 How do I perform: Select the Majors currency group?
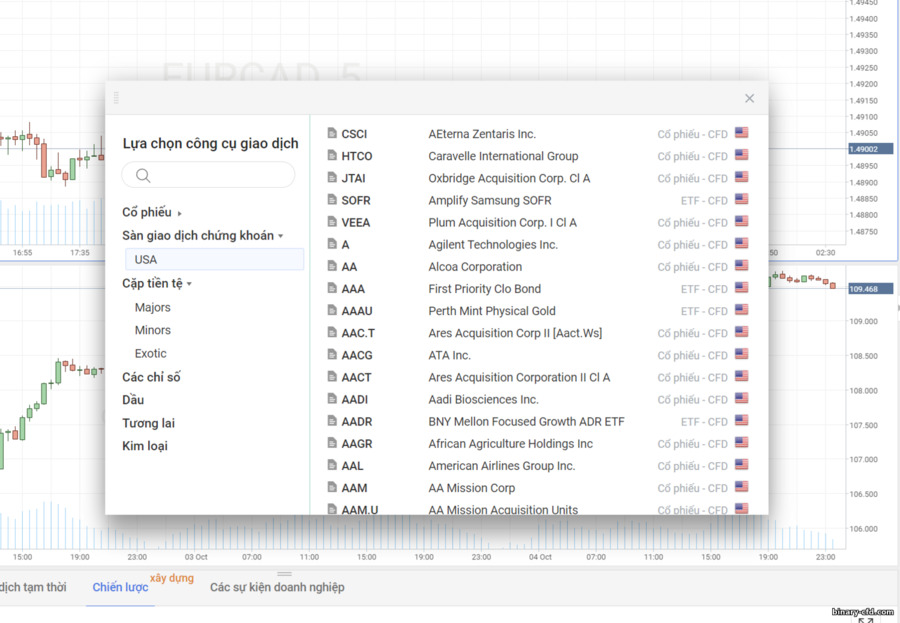click(153, 307)
